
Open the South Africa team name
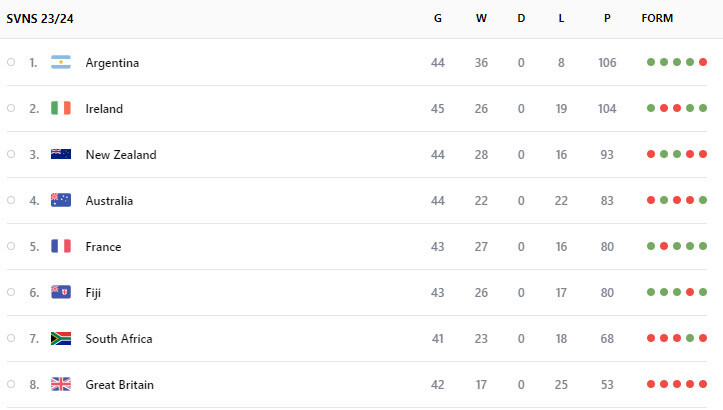tap(119, 339)
